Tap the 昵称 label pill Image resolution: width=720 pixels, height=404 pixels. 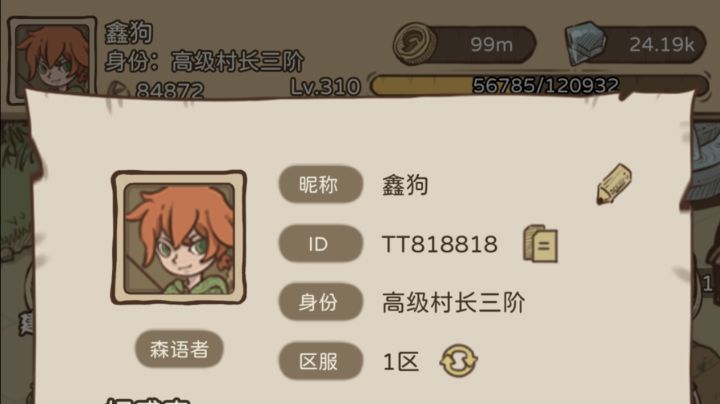tap(321, 185)
